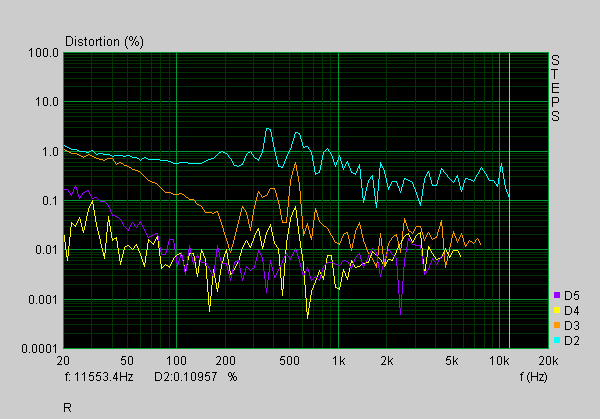Select the D5 legend label

(x=572, y=295)
